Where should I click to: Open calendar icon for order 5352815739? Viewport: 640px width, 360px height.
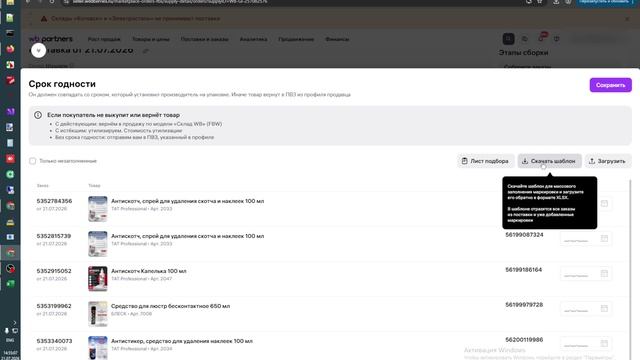(x=604, y=238)
